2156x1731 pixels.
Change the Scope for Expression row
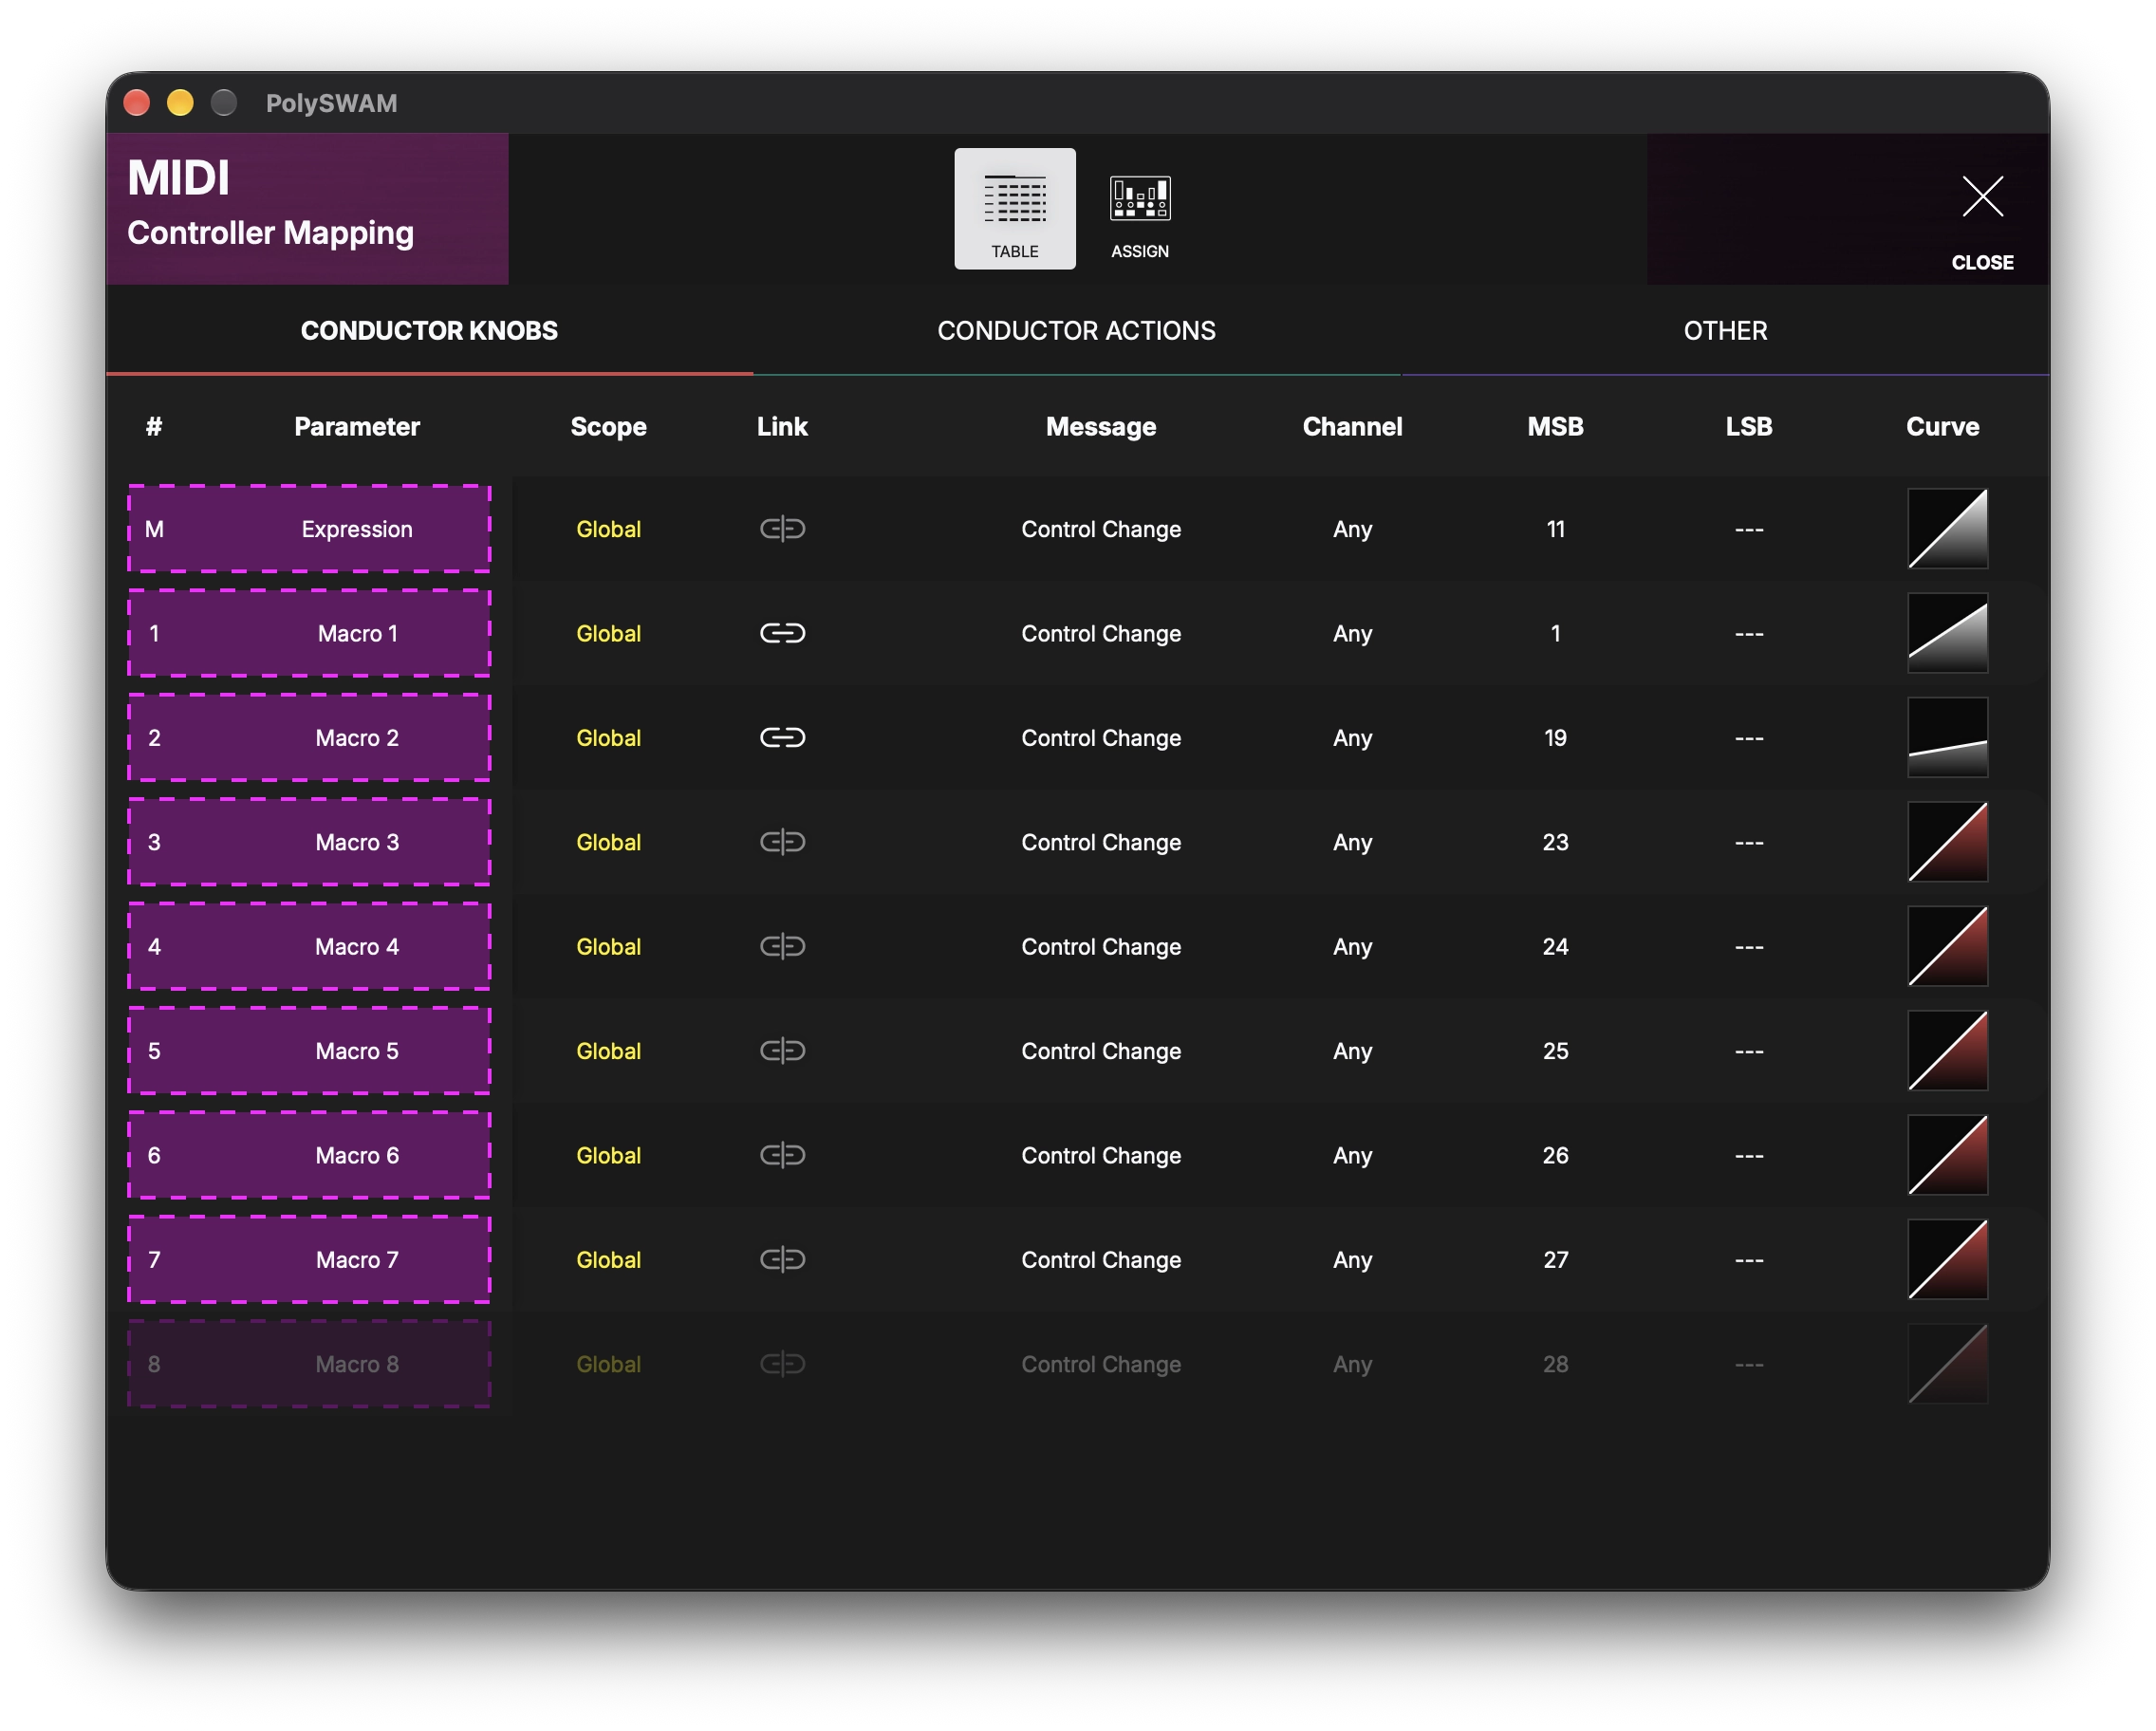click(x=608, y=529)
